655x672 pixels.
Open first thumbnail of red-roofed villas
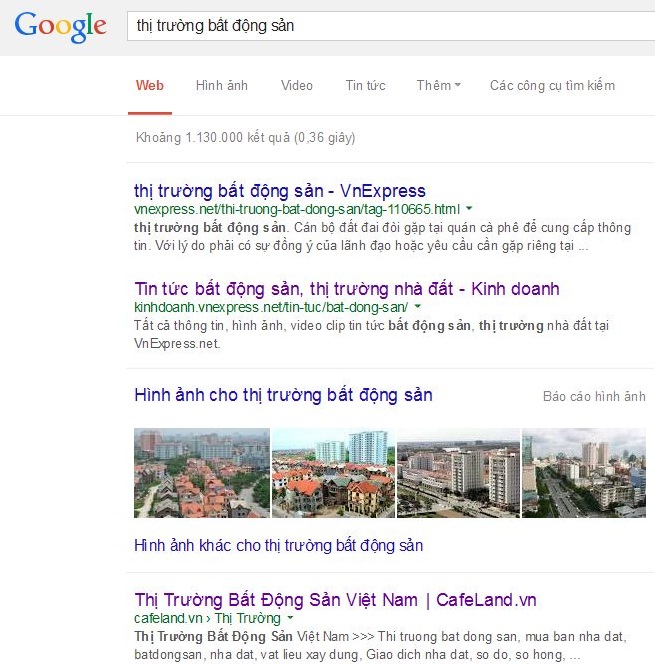pyautogui.click(x=202, y=473)
